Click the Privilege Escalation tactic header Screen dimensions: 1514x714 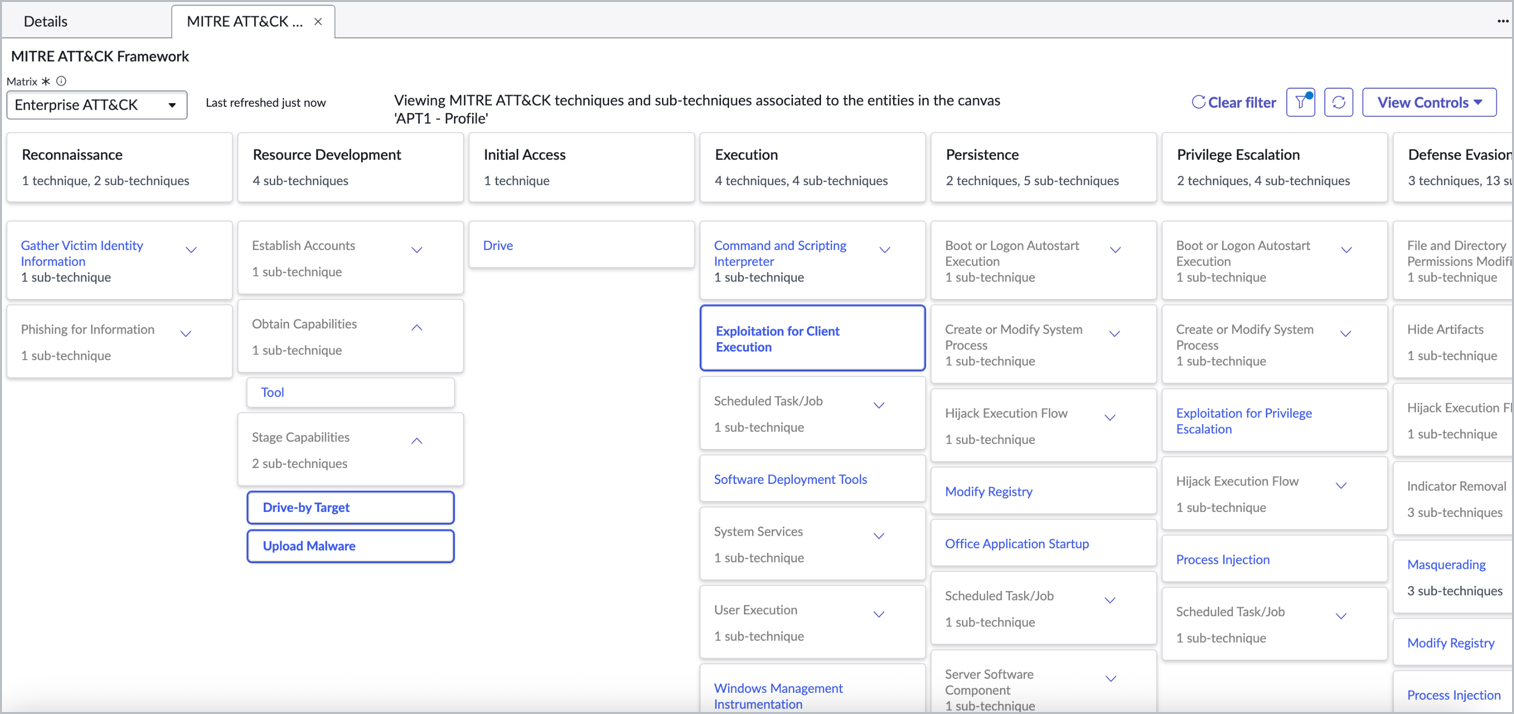coord(1275,167)
